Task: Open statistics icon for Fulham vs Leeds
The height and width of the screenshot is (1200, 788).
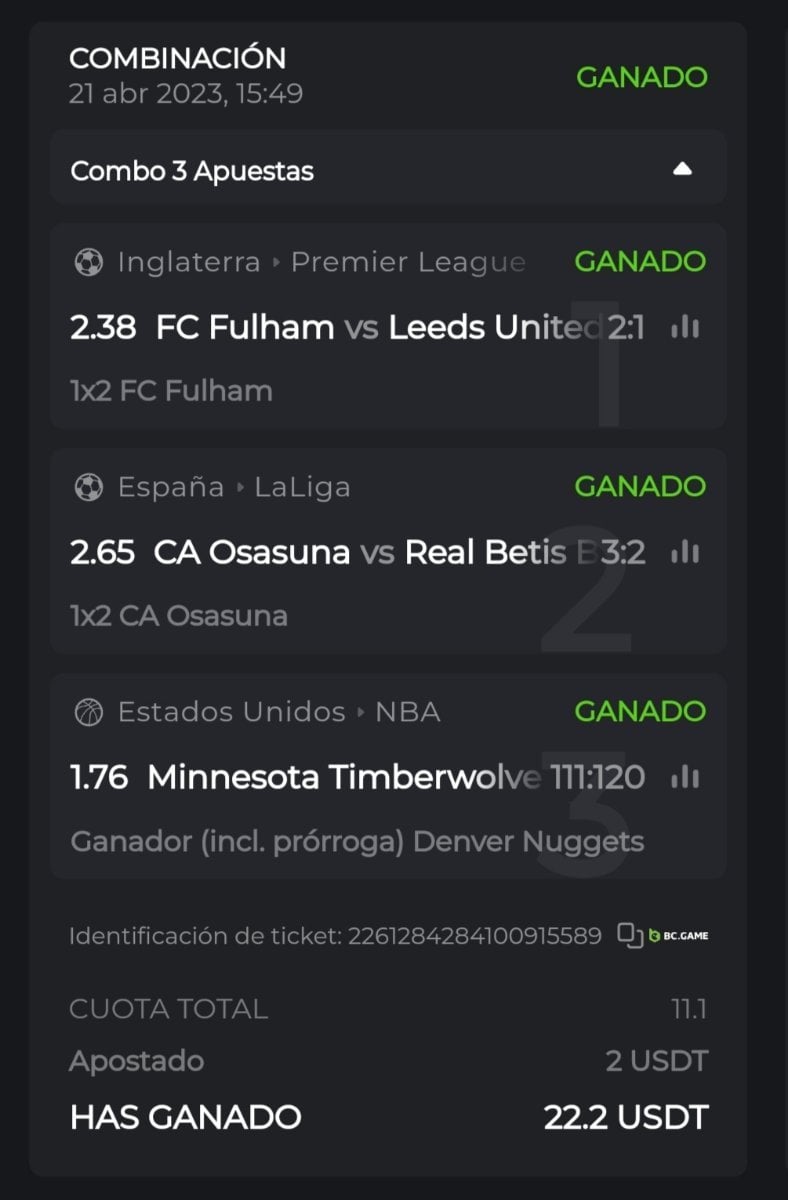Action: 685,327
